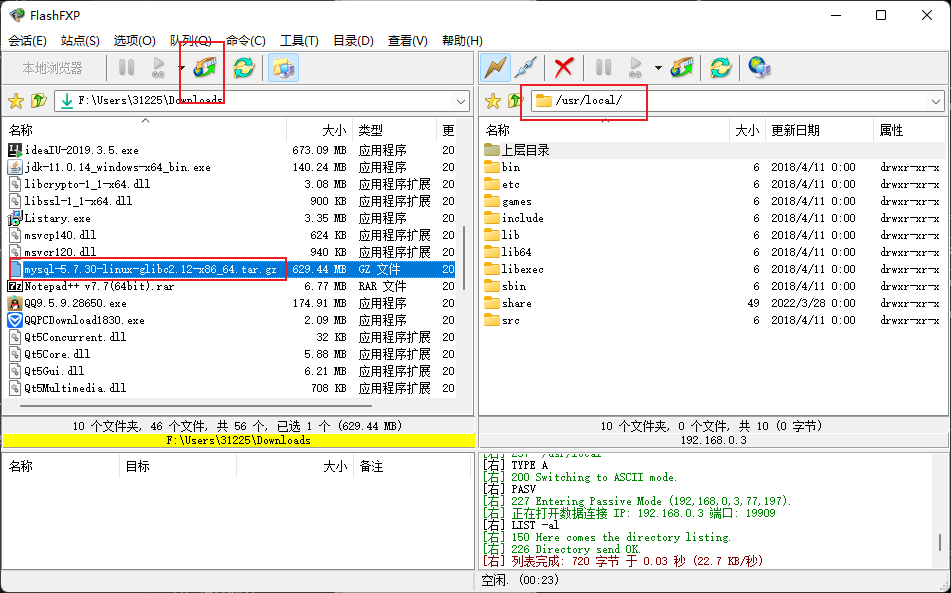Select the mysql-5.7.30 tar.gz file
Viewport: 951px width, 593px height.
pyautogui.click(x=150, y=269)
